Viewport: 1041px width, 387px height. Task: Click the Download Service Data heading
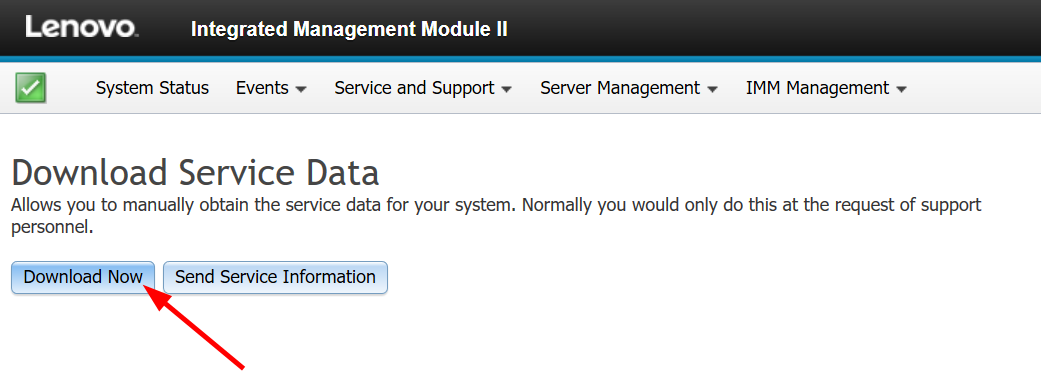point(195,173)
